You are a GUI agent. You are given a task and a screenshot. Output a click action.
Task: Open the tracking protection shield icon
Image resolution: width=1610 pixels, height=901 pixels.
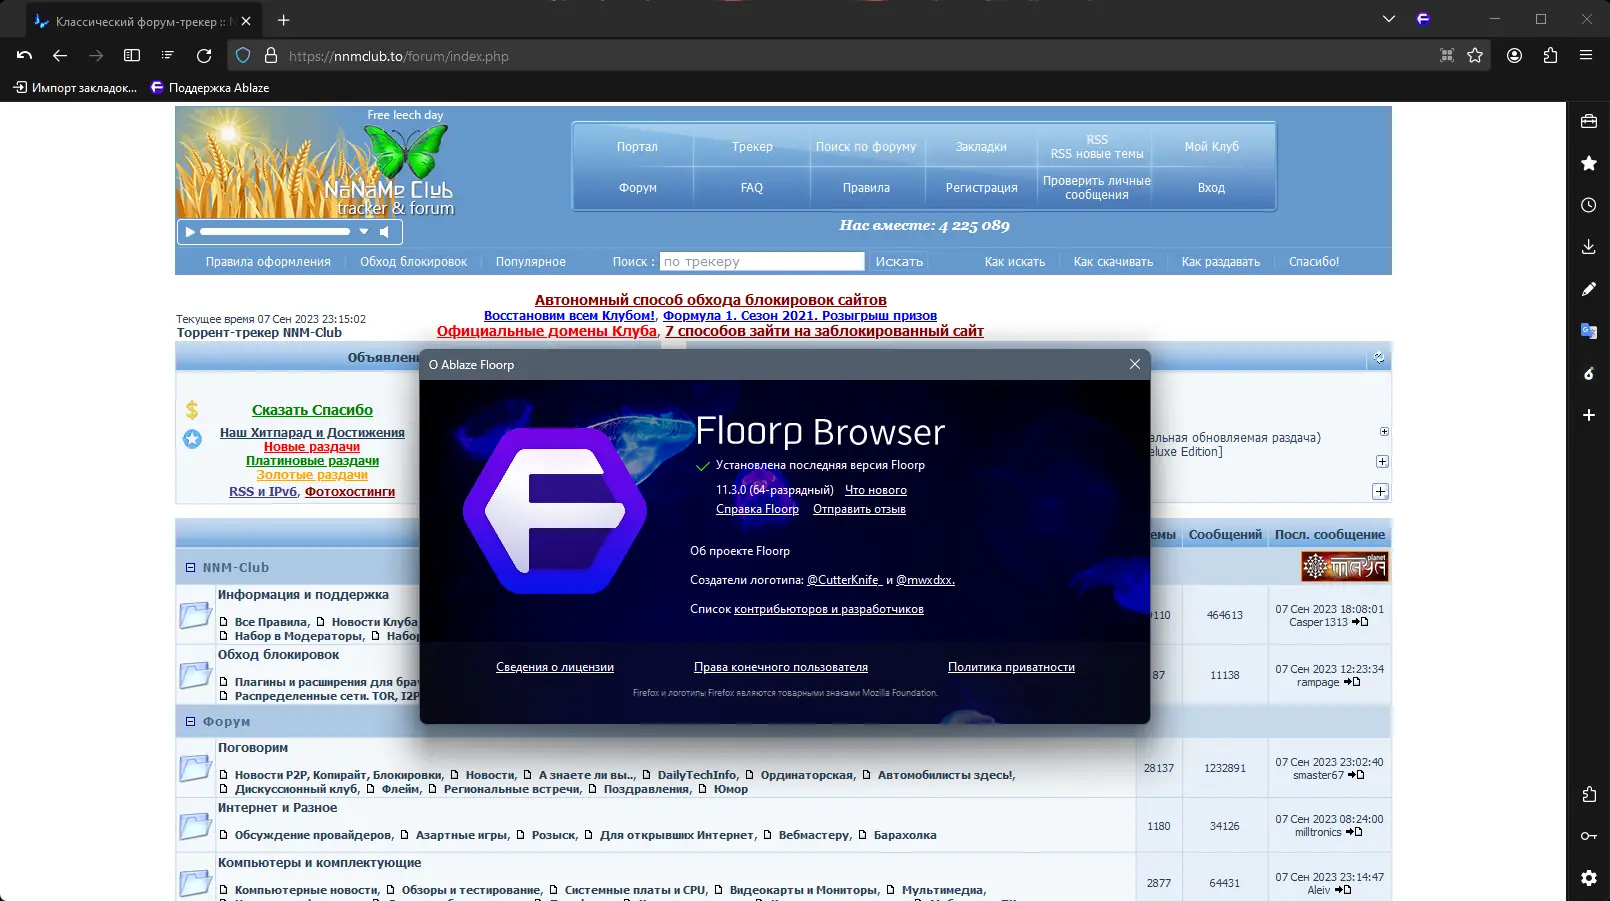243,56
